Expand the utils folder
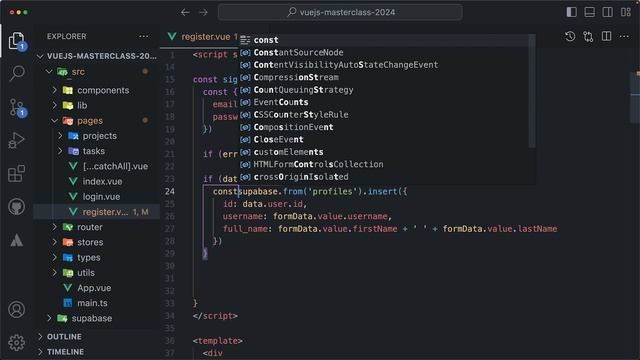 pyautogui.click(x=97, y=273)
